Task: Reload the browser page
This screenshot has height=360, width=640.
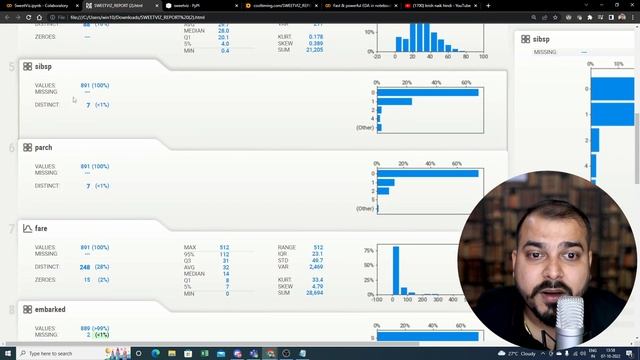Action: (29, 18)
